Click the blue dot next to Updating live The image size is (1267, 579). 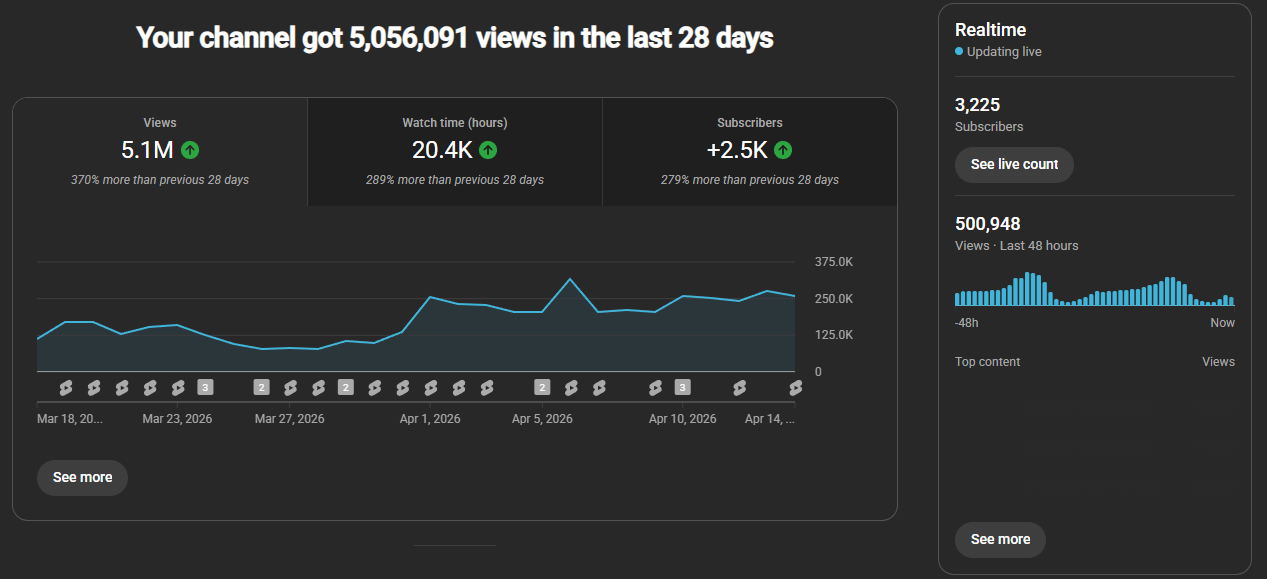(959, 52)
